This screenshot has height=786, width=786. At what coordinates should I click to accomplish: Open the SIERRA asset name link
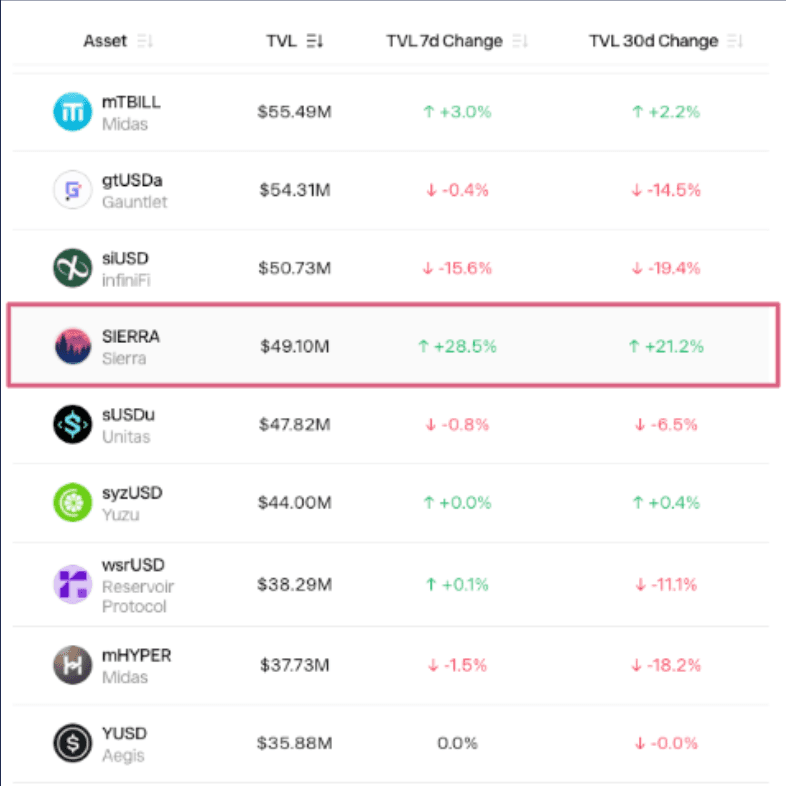click(x=131, y=336)
